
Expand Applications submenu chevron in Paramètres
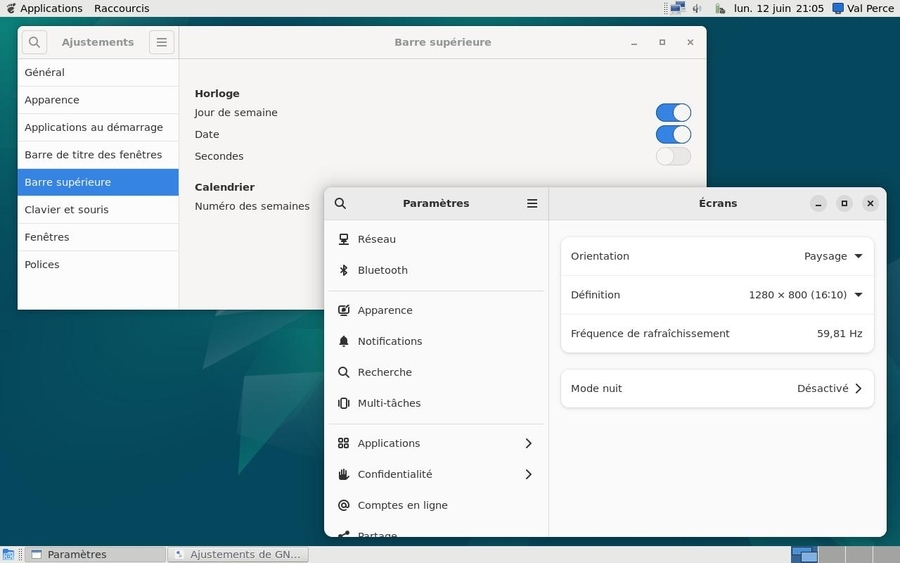coord(528,443)
